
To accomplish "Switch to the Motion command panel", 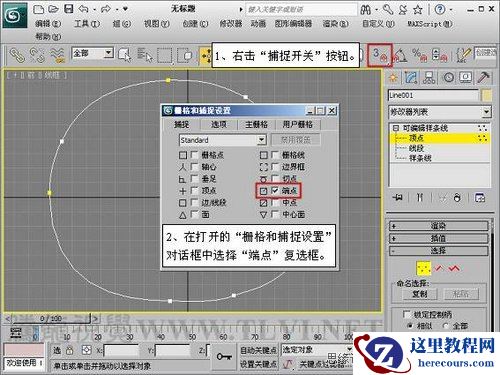I will tap(448, 78).
